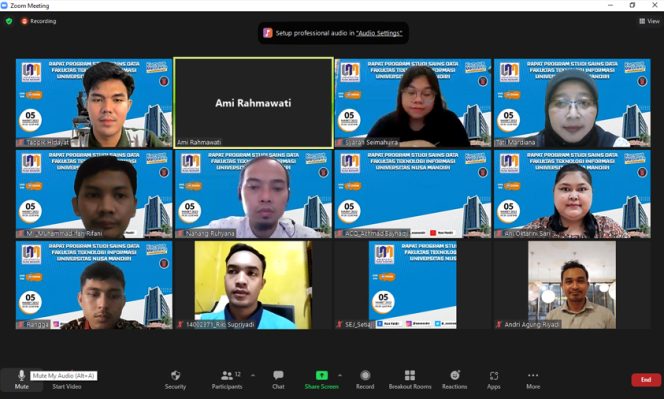Open the Security shield icon
Image resolution: width=664 pixels, height=399 pixels.
[x=175, y=375]
